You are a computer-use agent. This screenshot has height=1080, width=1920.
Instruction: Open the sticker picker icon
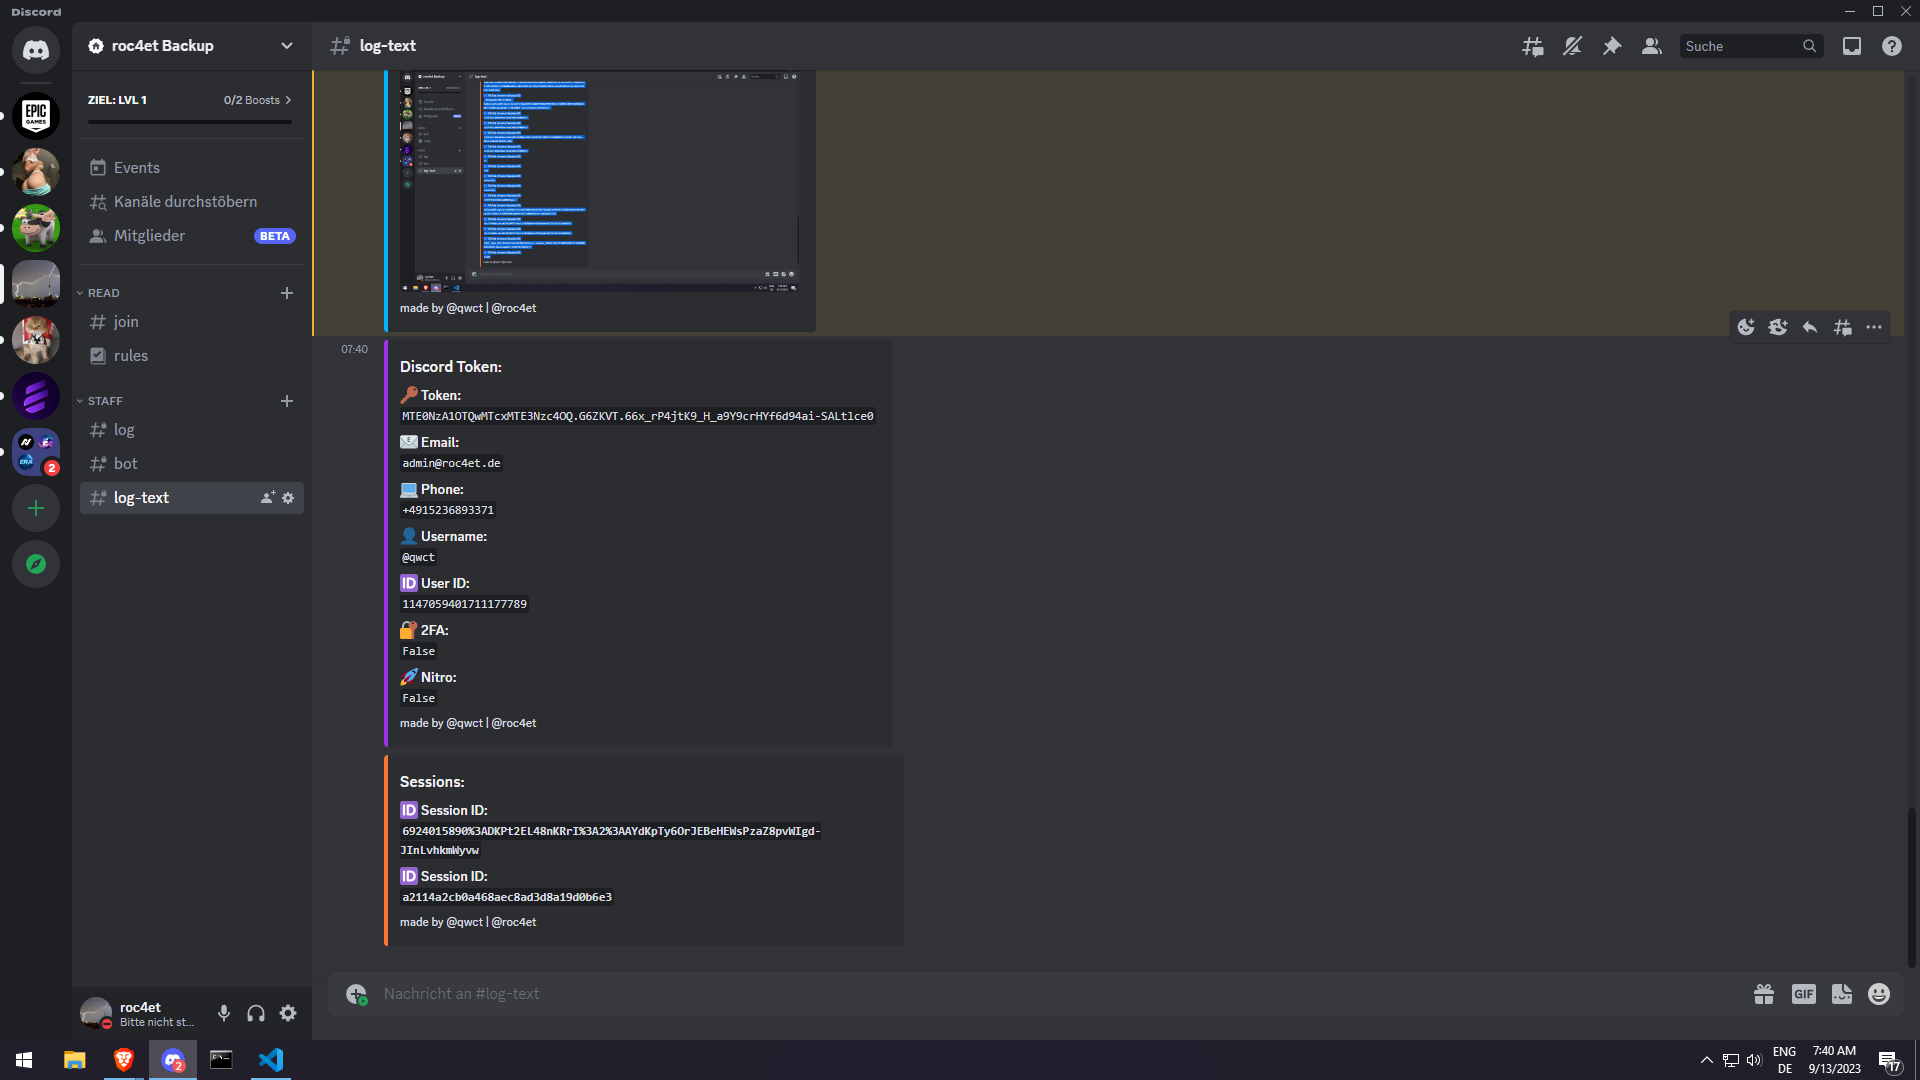tap(1841, 994)
